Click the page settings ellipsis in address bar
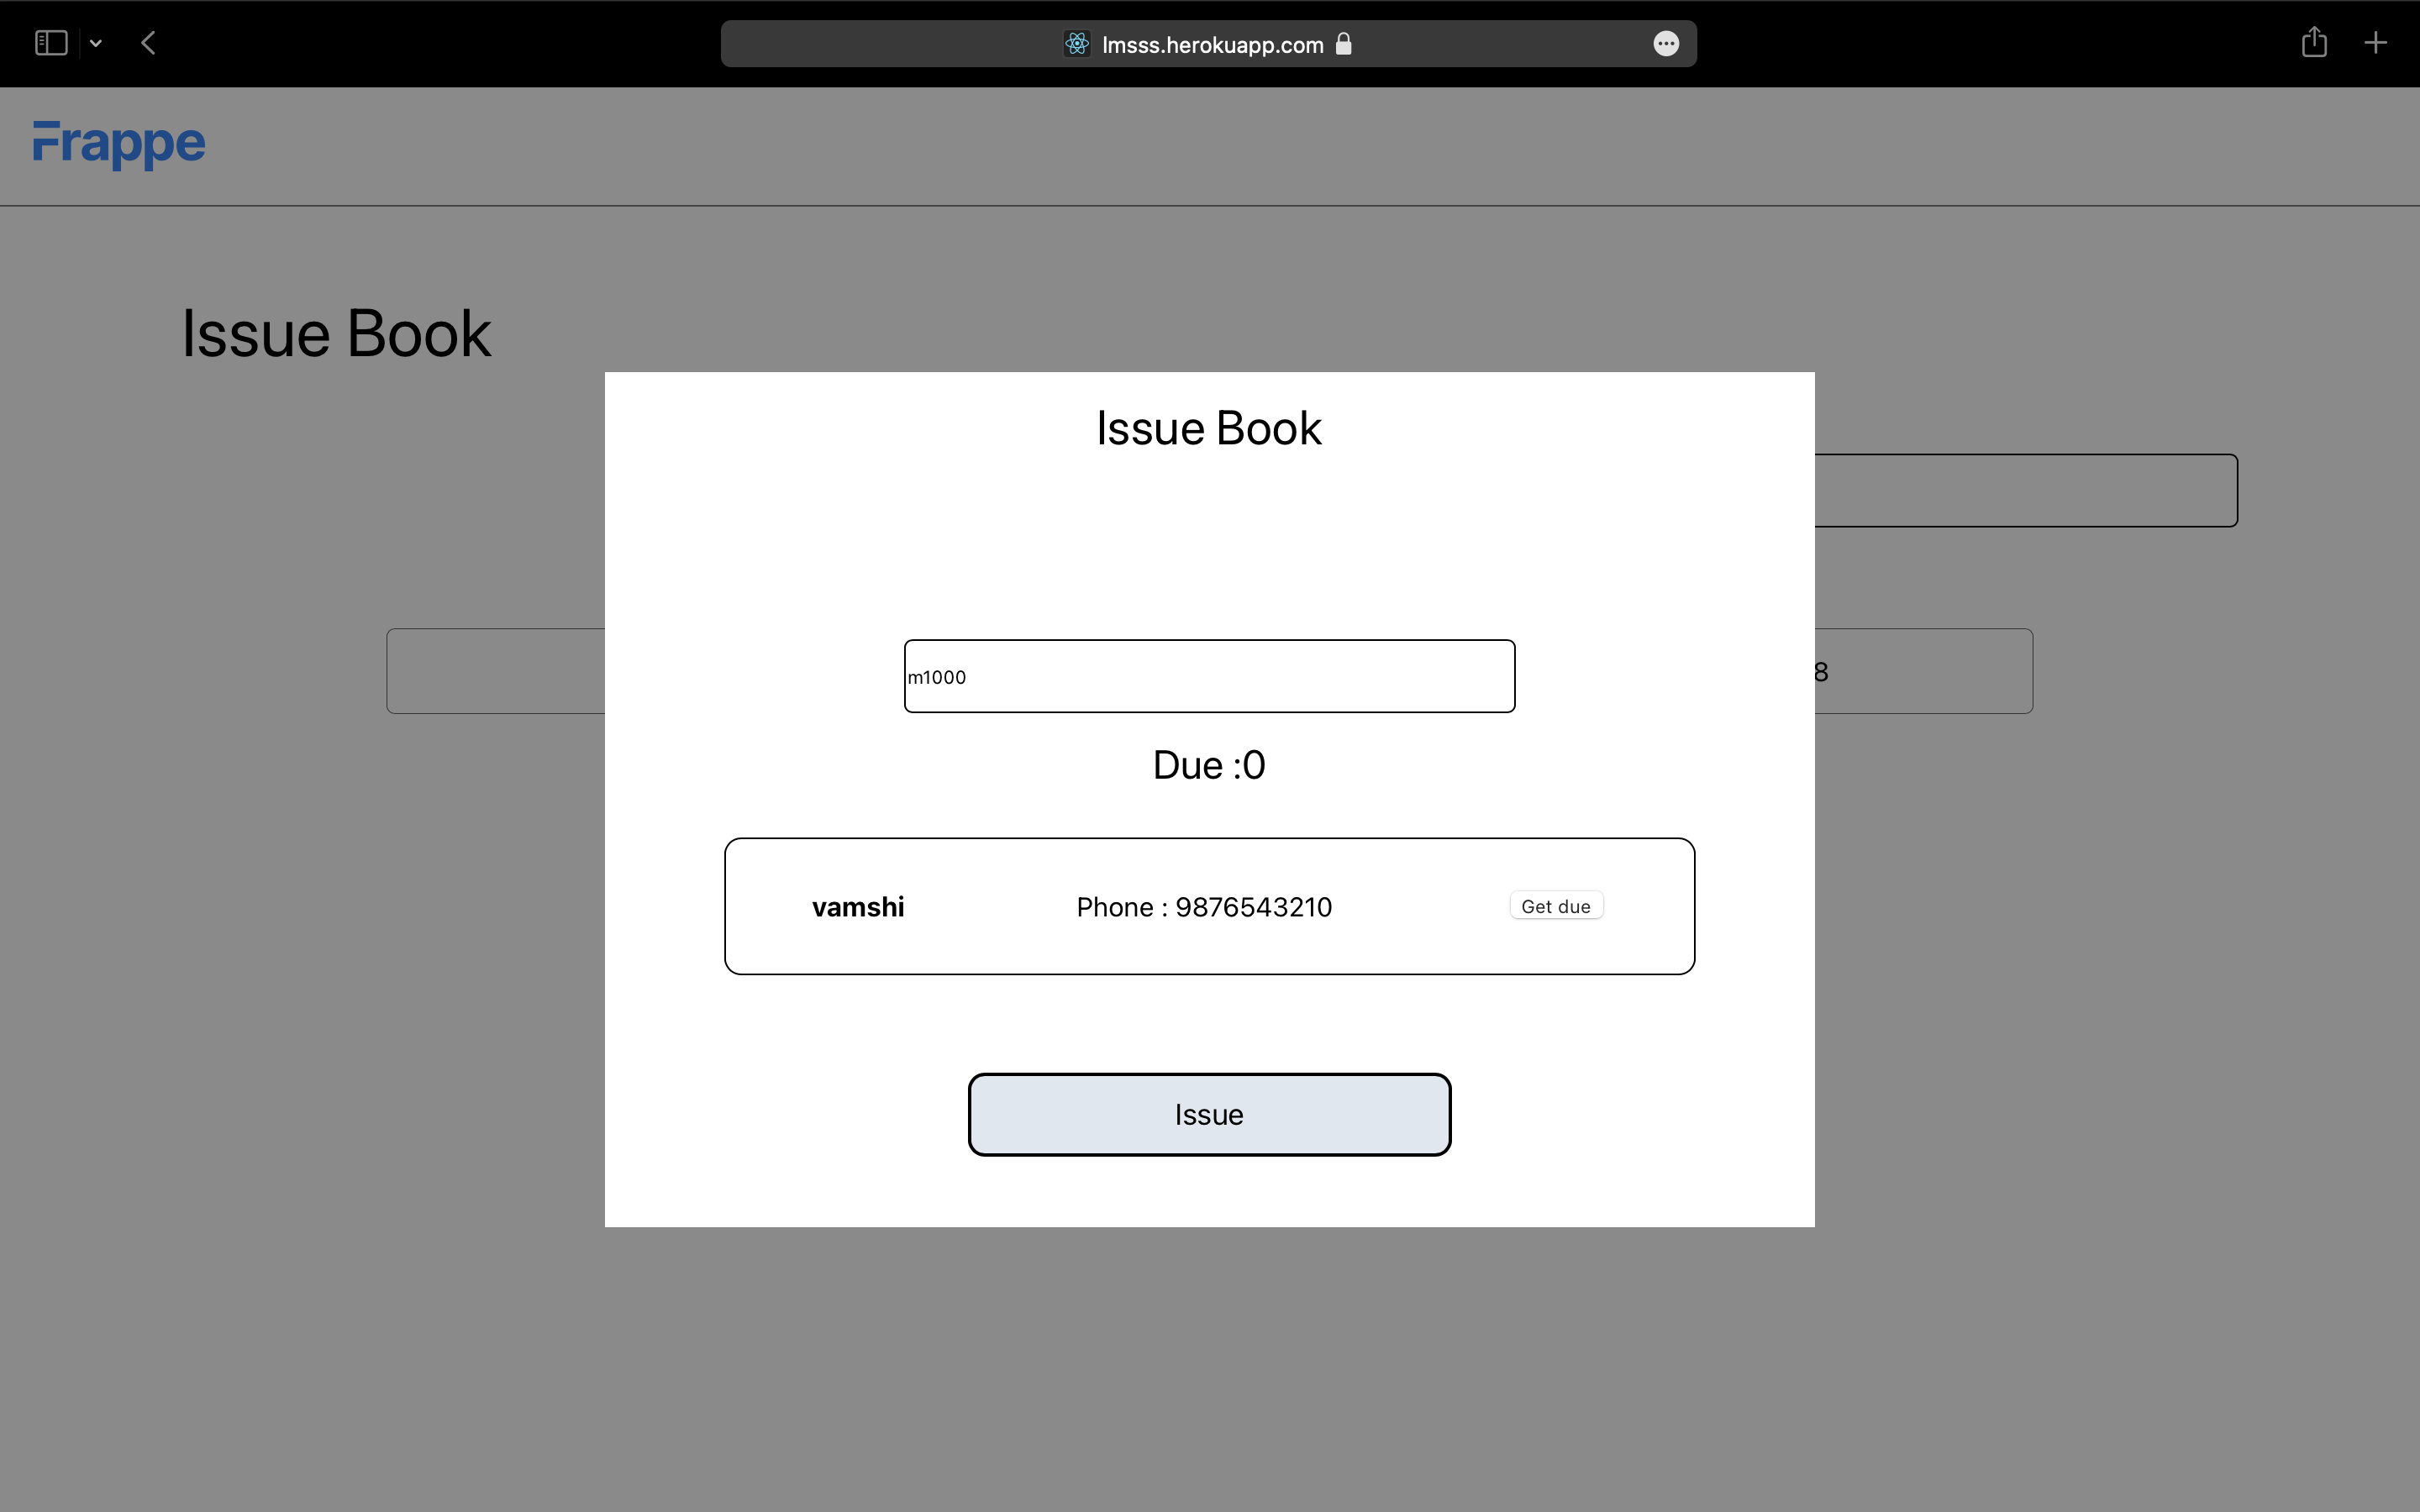This screenshot has width=2420, height=1512. (1665, 43)
